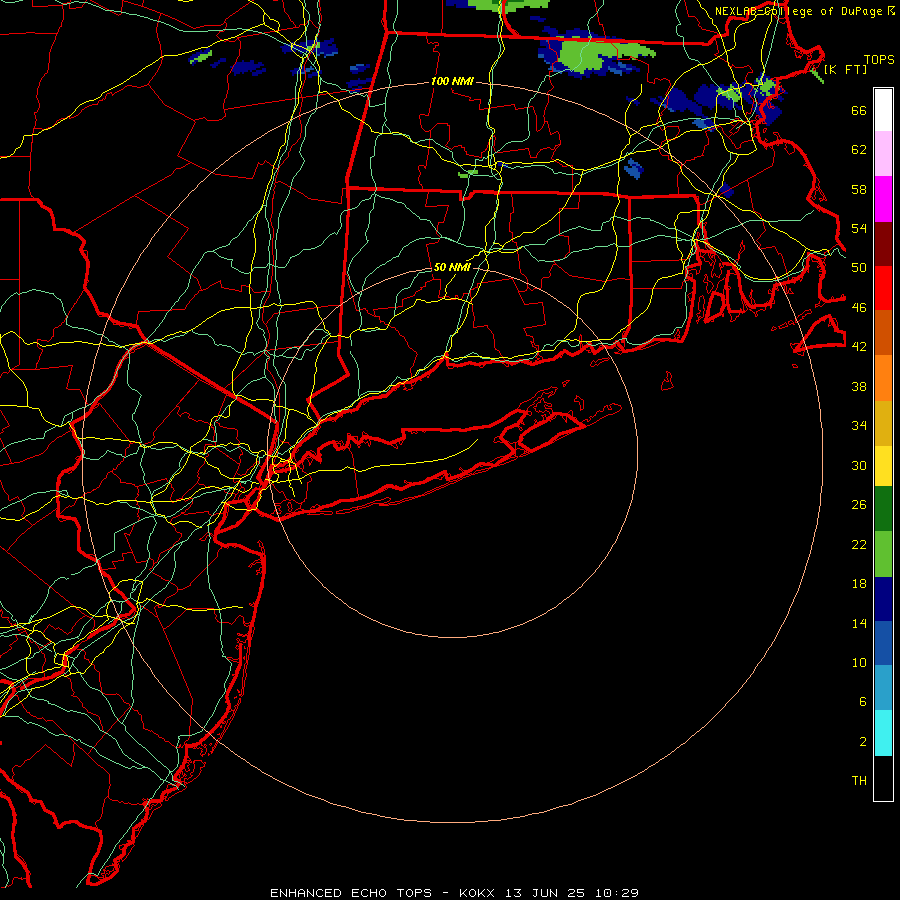Viewport: 900px width, 900px height.
Task: Click the legend value "22"
Action: [x=859, y=545]
